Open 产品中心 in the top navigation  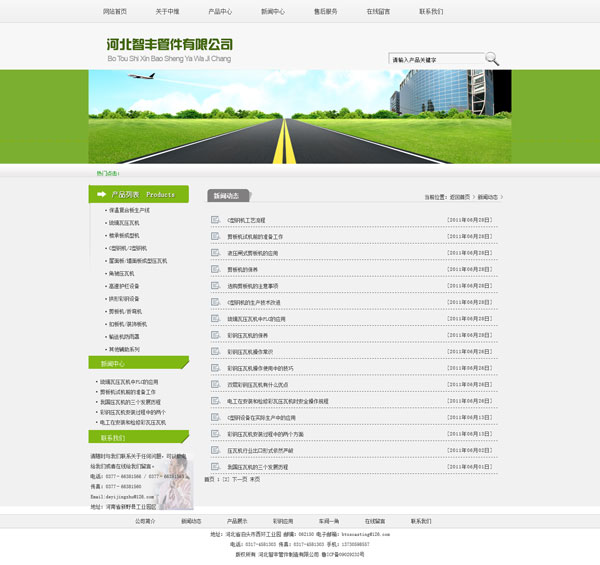[220, 11]
